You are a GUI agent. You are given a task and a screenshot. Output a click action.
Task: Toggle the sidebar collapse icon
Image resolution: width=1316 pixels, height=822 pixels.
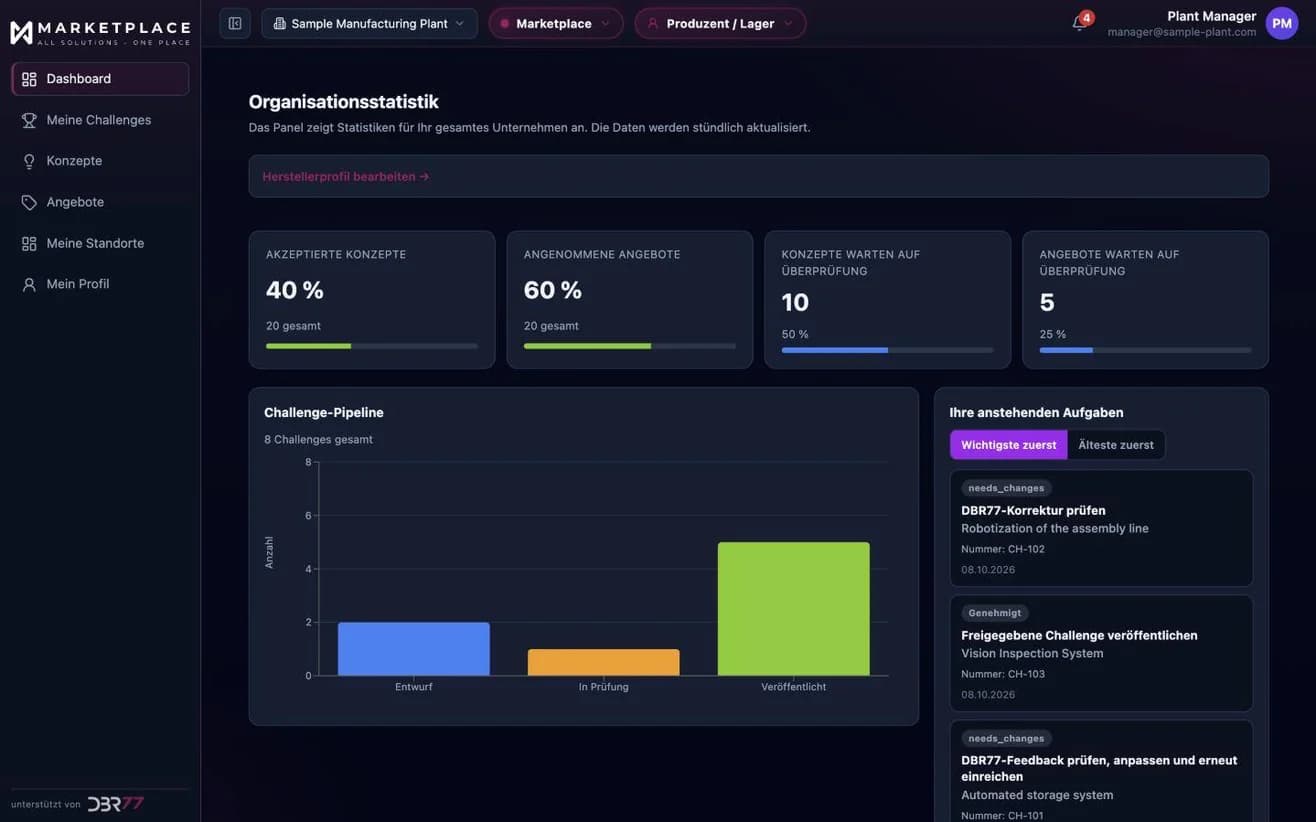[x=235, y=23]
